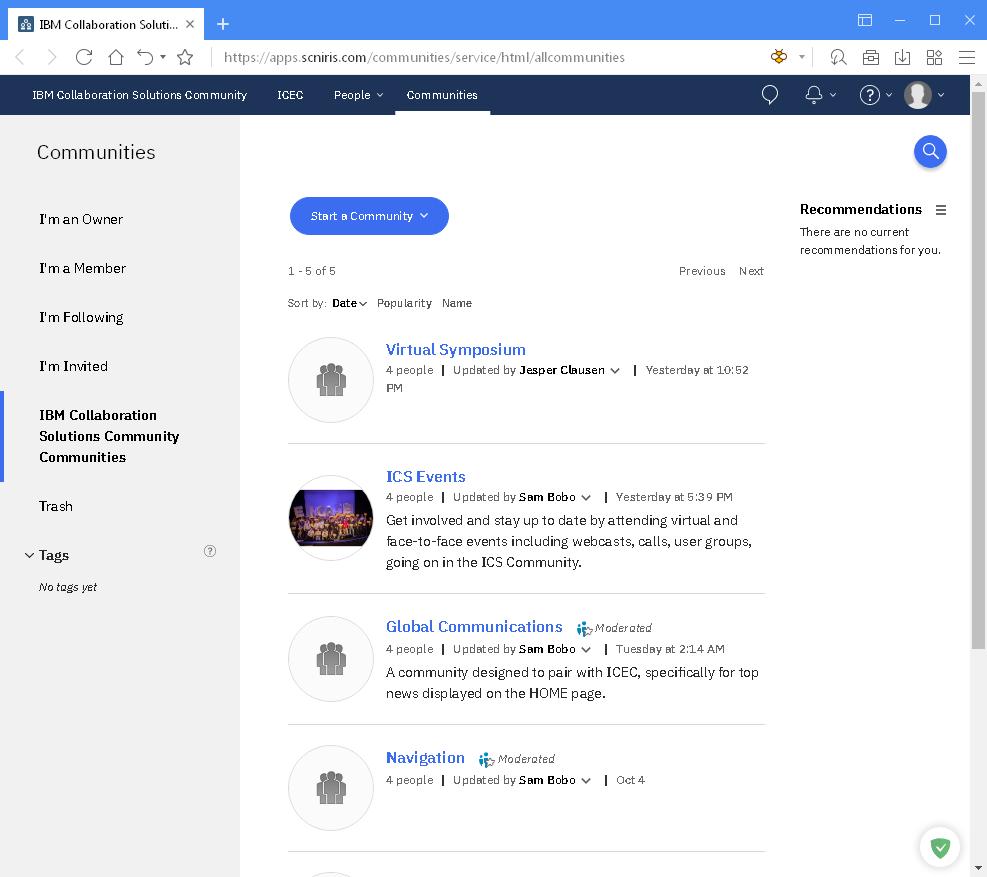Viewport: 987px width, 877px height.
Task: Open the Navigation community link
Action: pos(425,757)
